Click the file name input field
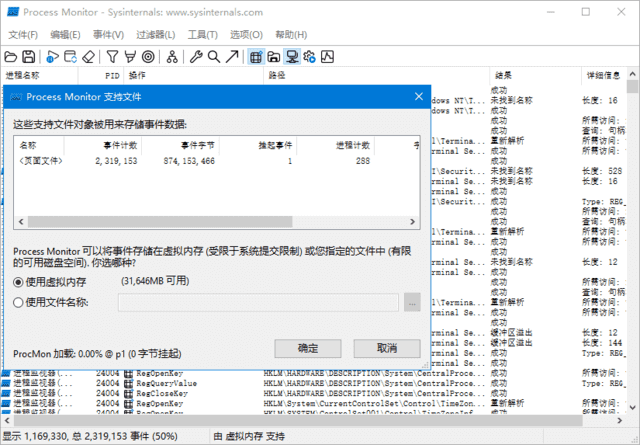 click(258, 303)
